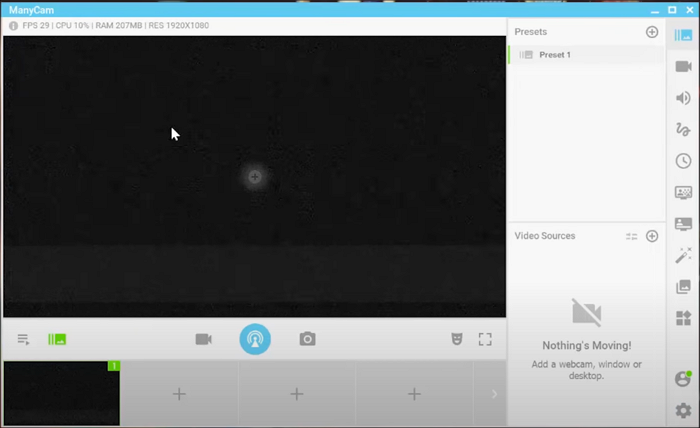
Task: Show next preset slots with right chevron
Action: point(494,394)
